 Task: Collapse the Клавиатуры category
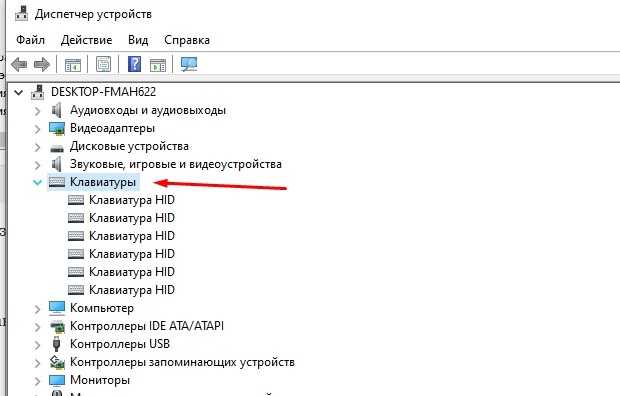click(38, 182)
